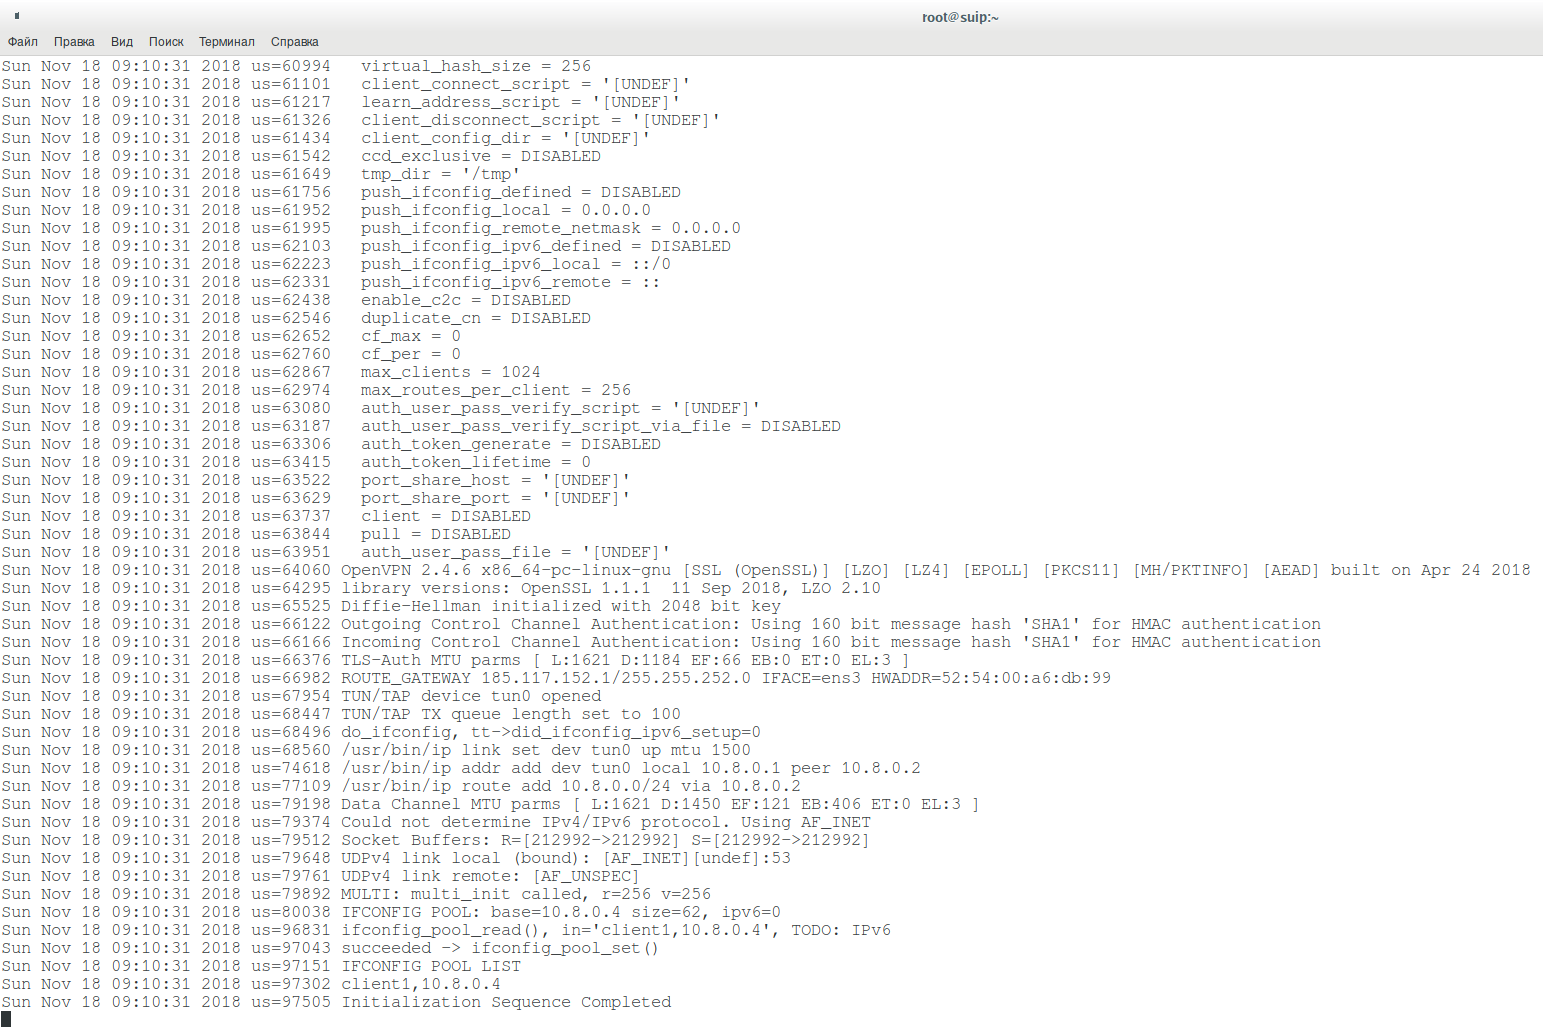1543x1027 pixels.
Task: Open the Справка menu
Action: tap(294, 42)
